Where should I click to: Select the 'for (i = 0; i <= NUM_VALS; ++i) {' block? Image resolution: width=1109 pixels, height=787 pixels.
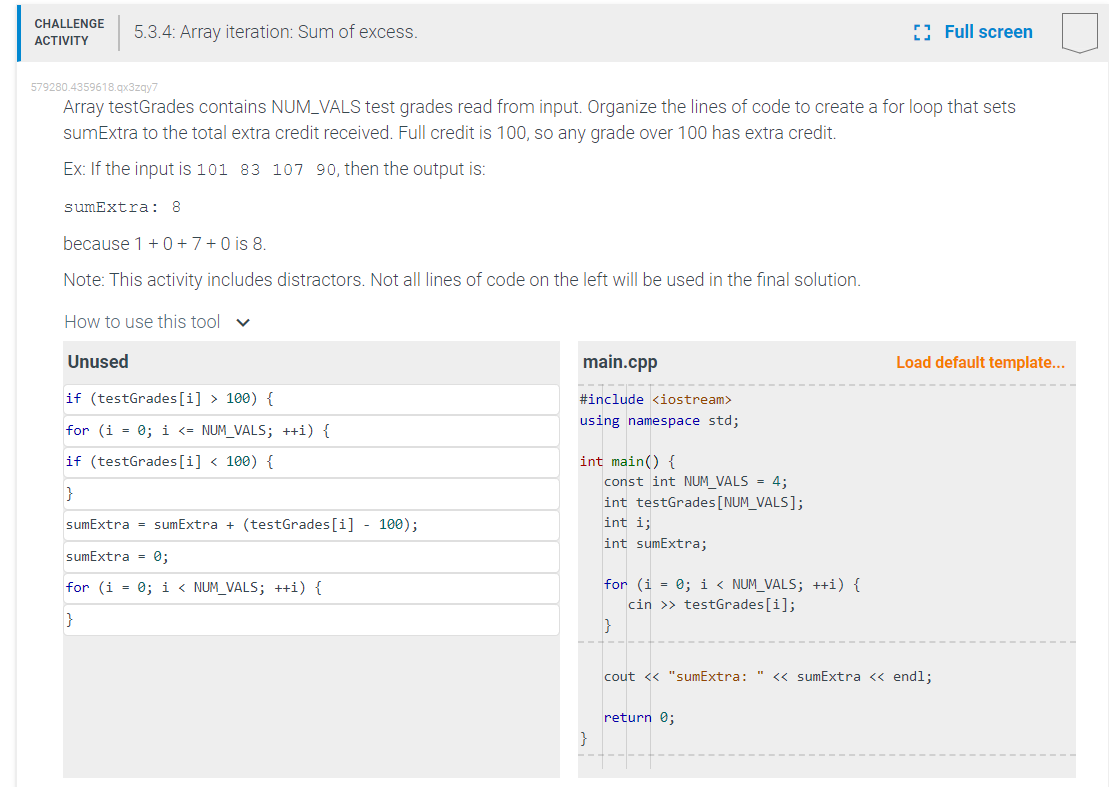310,431
